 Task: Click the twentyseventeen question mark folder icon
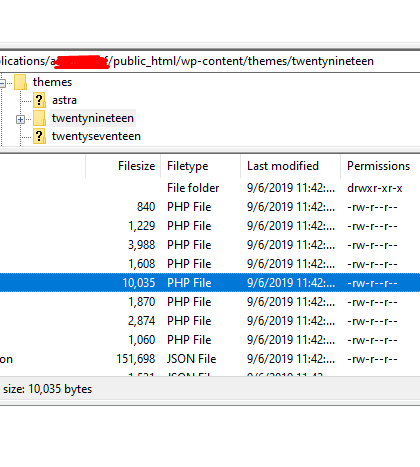coord(39,136)
